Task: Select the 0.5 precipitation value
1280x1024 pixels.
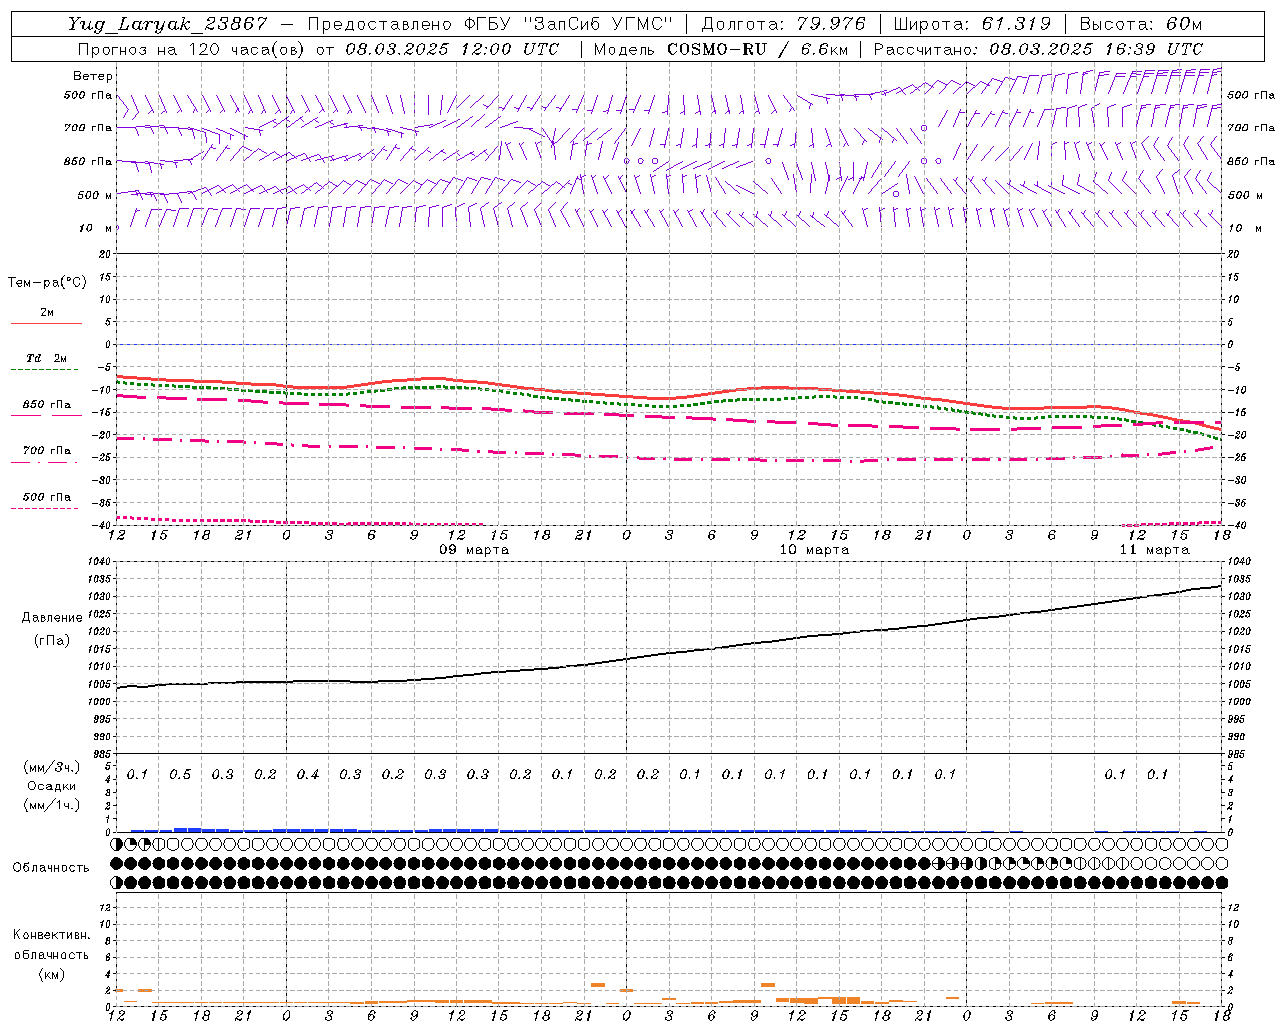Action: (180, 774)
